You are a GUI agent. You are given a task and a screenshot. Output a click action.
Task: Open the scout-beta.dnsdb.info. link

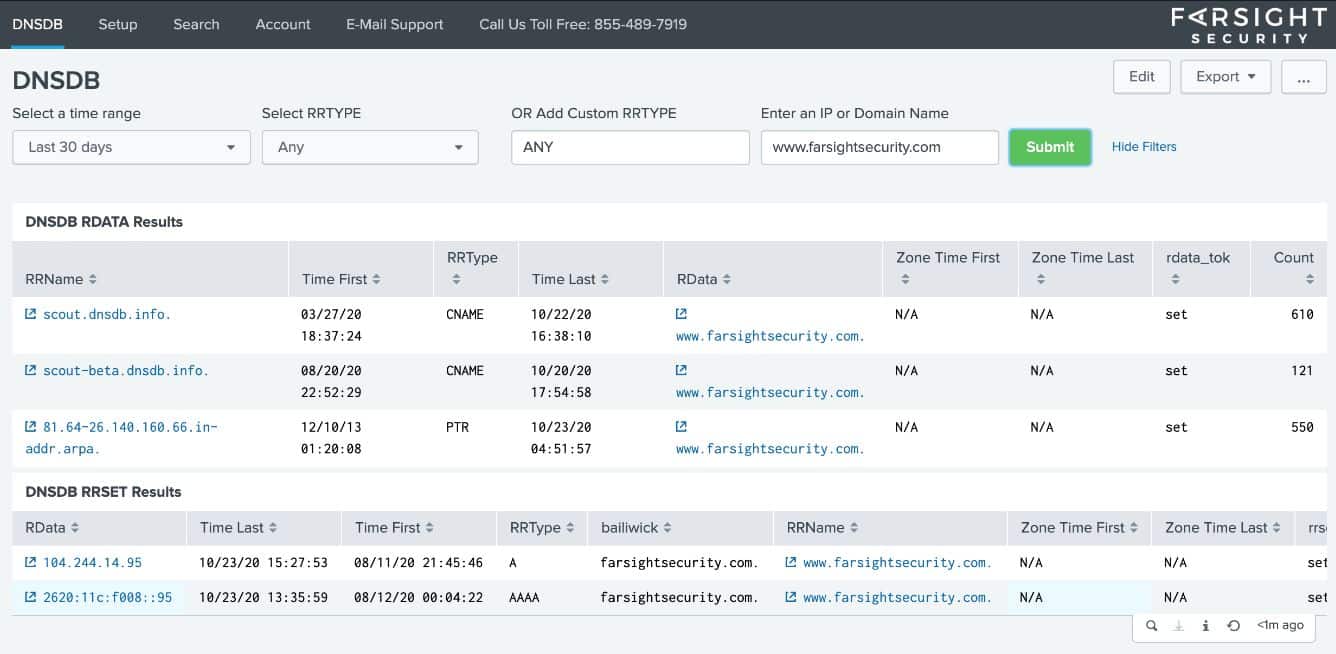click(126, 370)
